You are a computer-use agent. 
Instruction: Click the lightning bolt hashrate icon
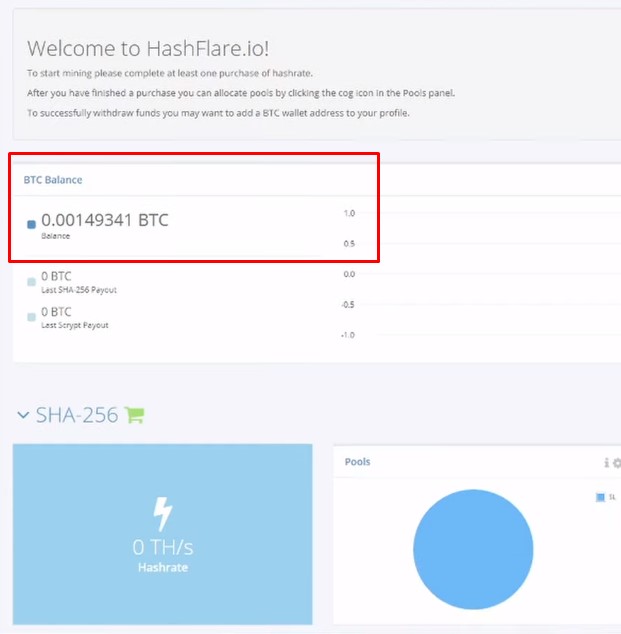[163, 514]
